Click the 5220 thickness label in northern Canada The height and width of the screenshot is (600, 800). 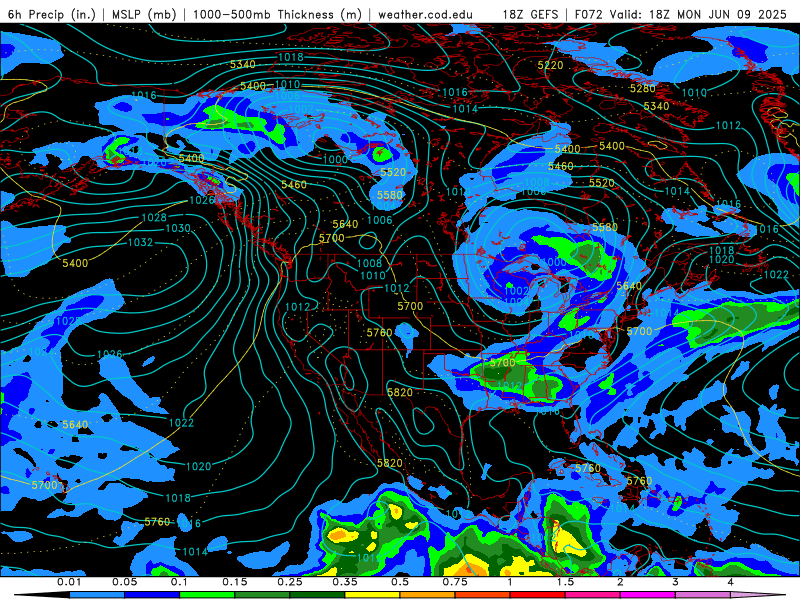click(x=551, y=65)
